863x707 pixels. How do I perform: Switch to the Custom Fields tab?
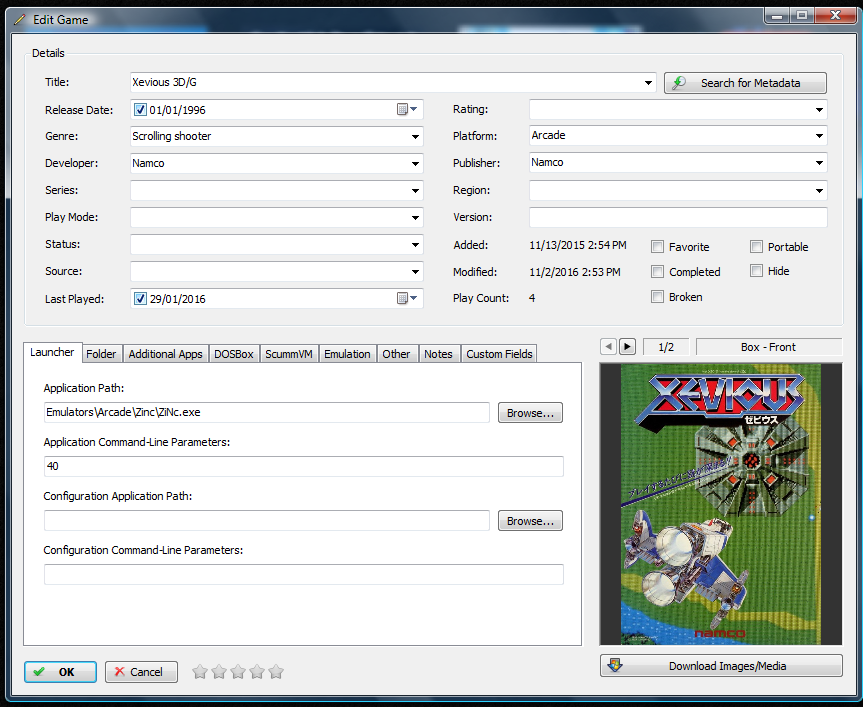click(499, 354)
